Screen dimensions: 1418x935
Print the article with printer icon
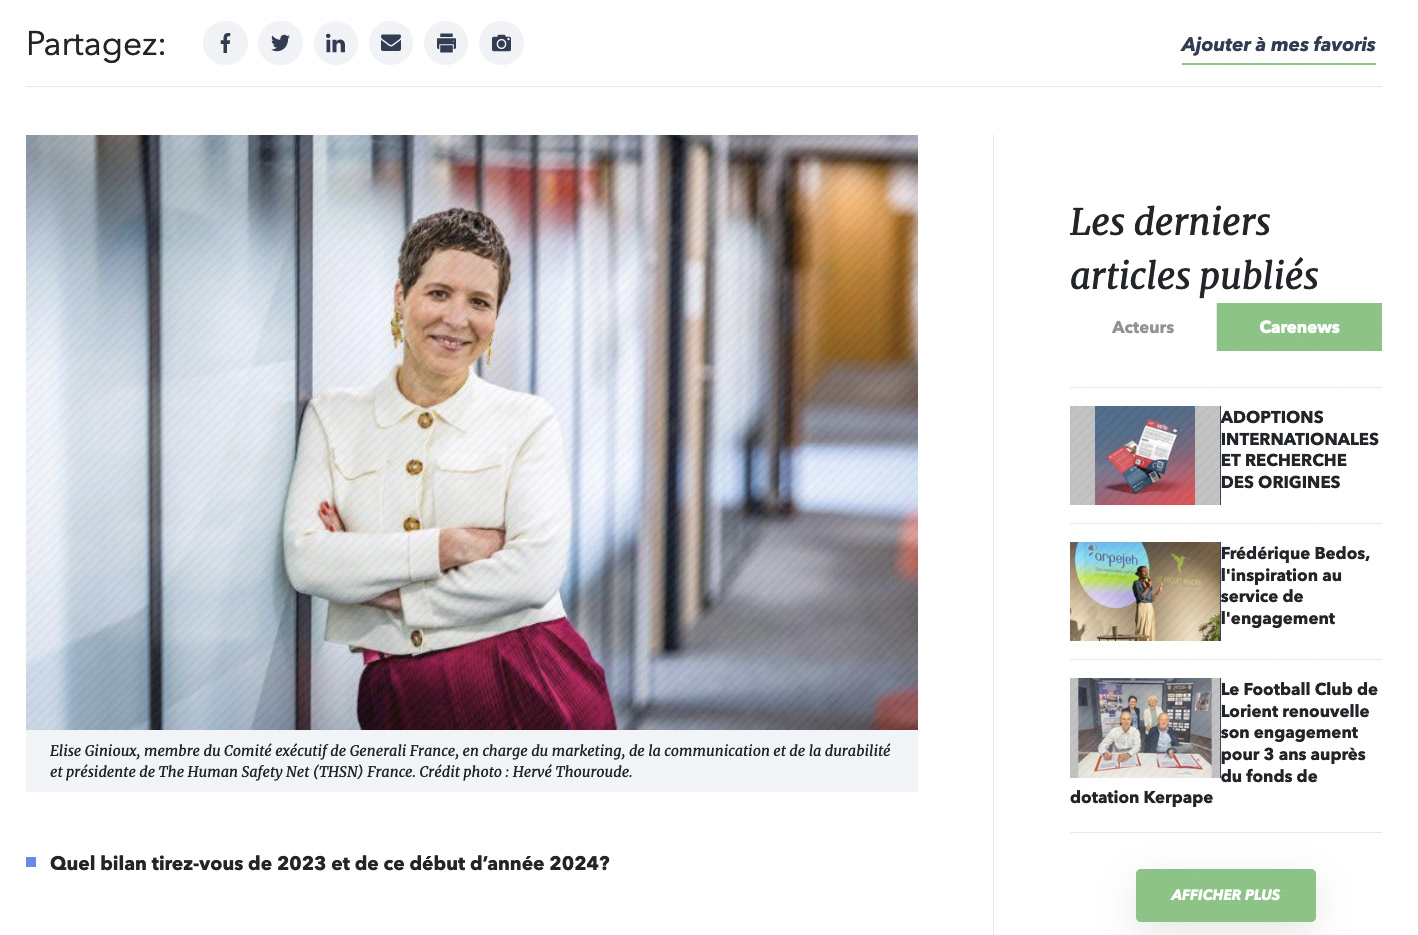pyautogui.click(x=446, y=43)
